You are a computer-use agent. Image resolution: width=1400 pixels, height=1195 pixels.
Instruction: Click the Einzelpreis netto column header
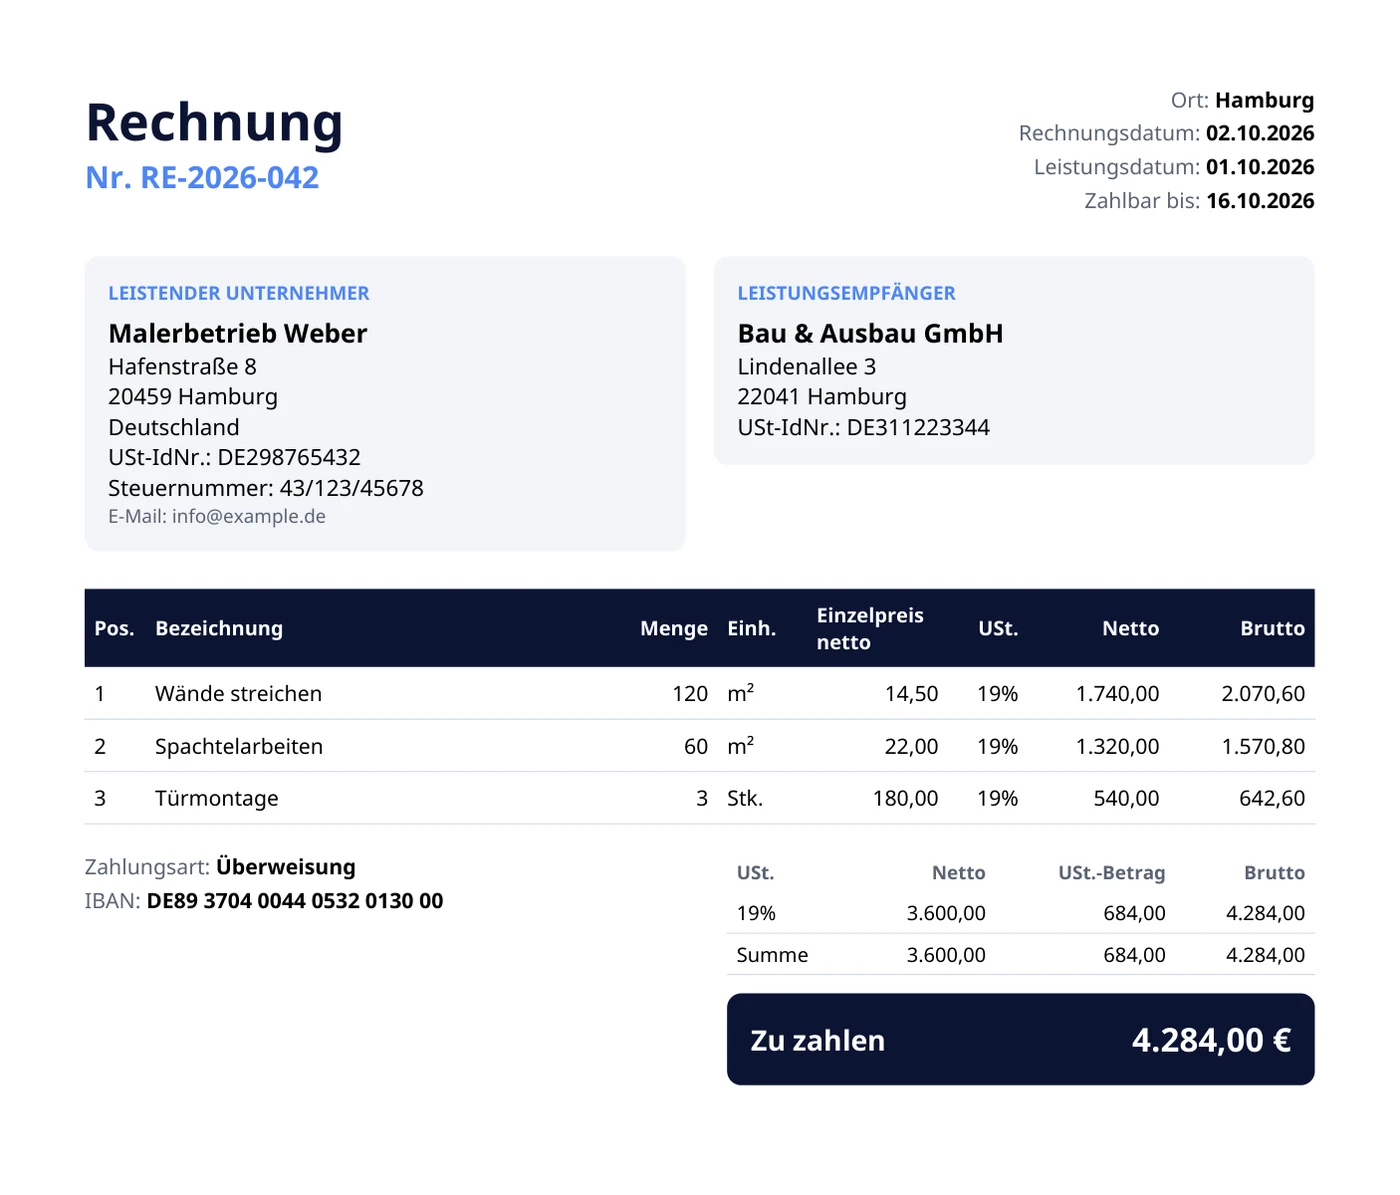click(x=870, y=629)
